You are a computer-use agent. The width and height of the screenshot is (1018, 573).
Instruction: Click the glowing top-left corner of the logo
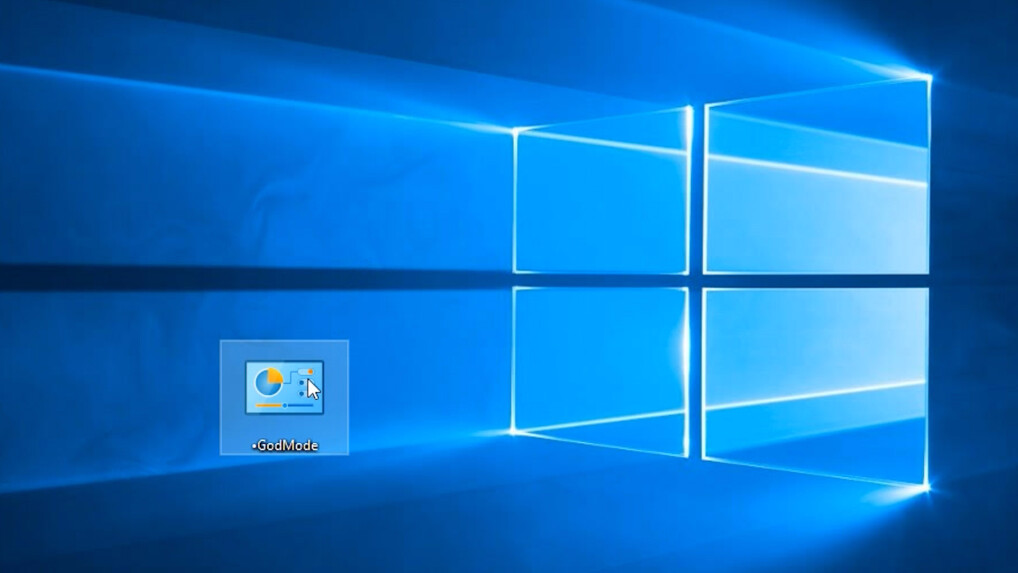(514, 131)
